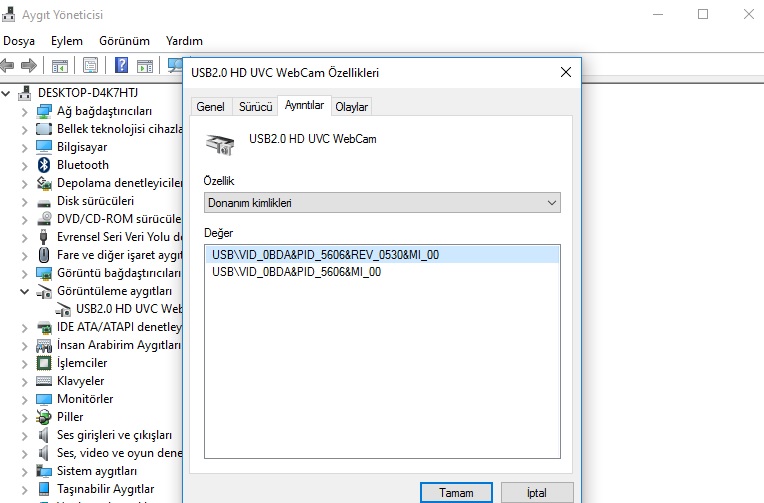The width and height of the screenshot is (764, 503).
Task: Switch to the Olaylar tab
Action: (x=351, y=107)
